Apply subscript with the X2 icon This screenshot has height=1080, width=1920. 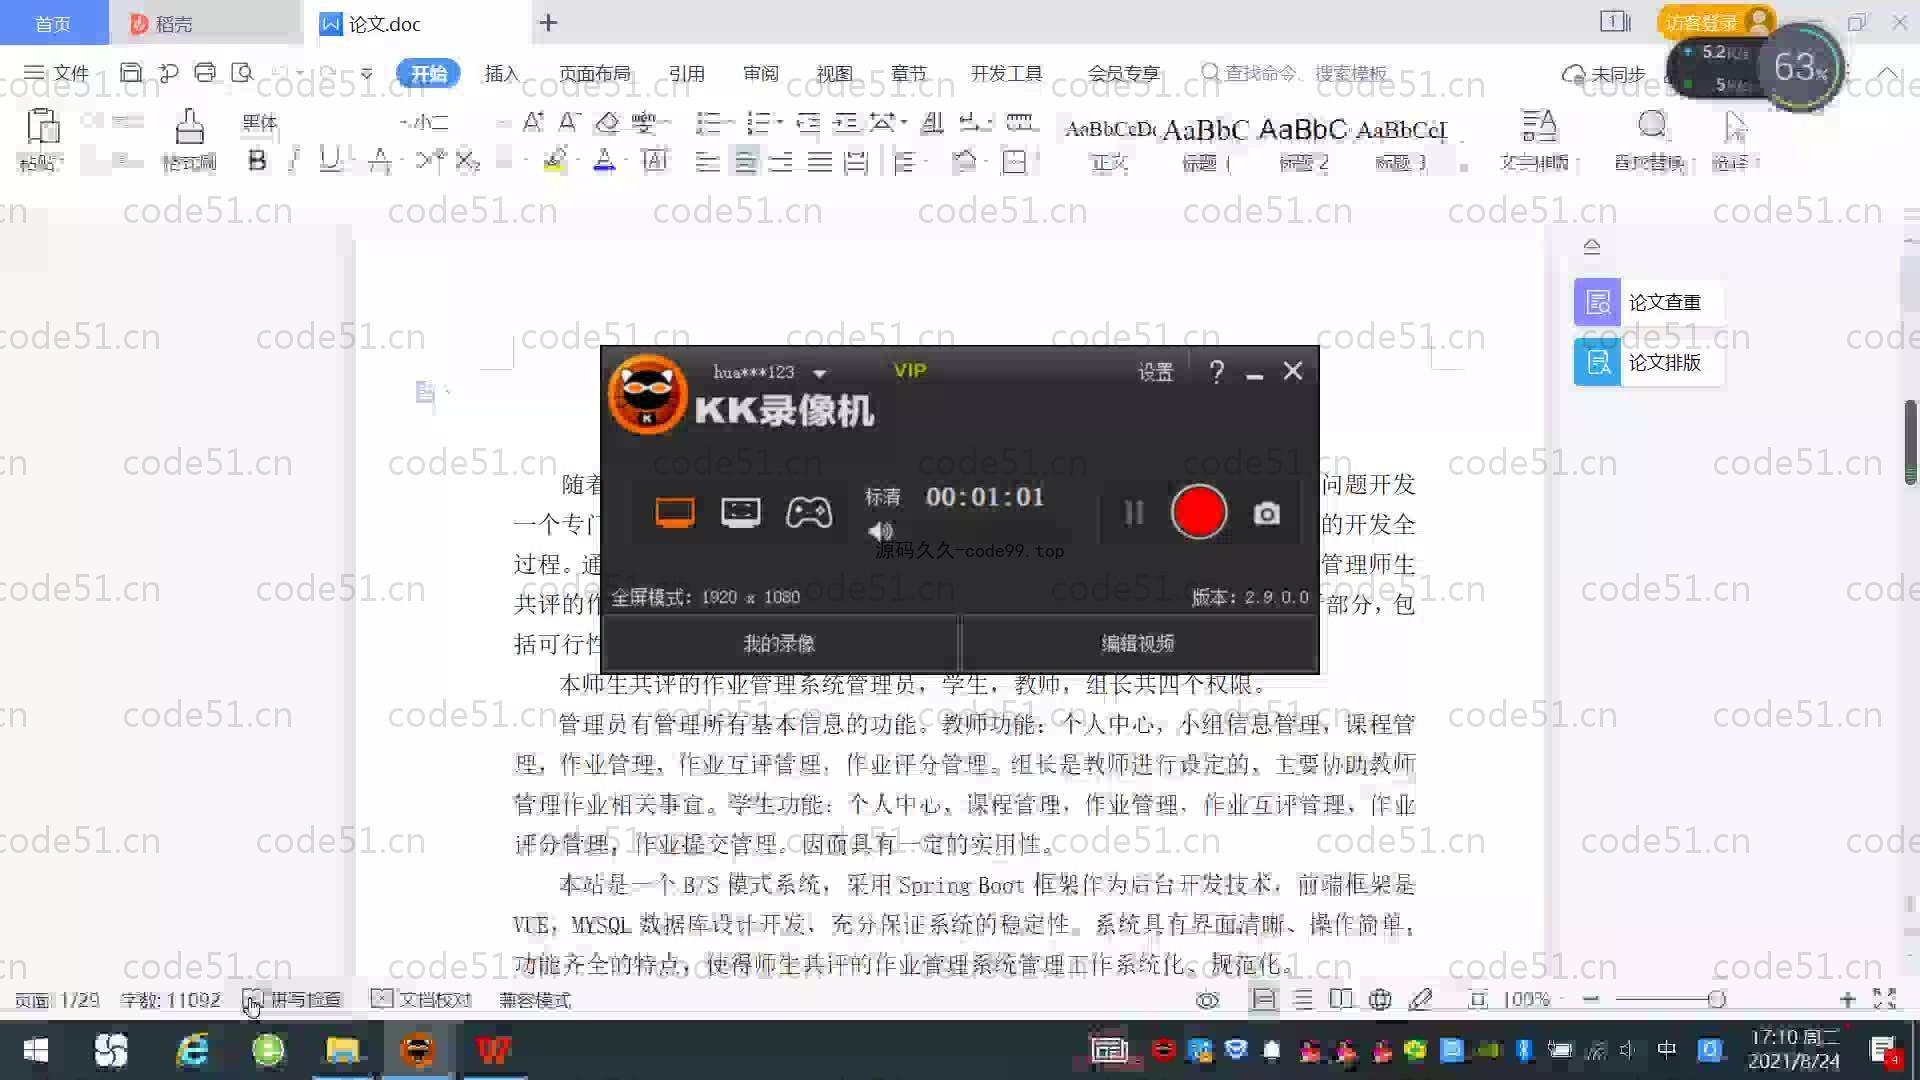(468, 161)
